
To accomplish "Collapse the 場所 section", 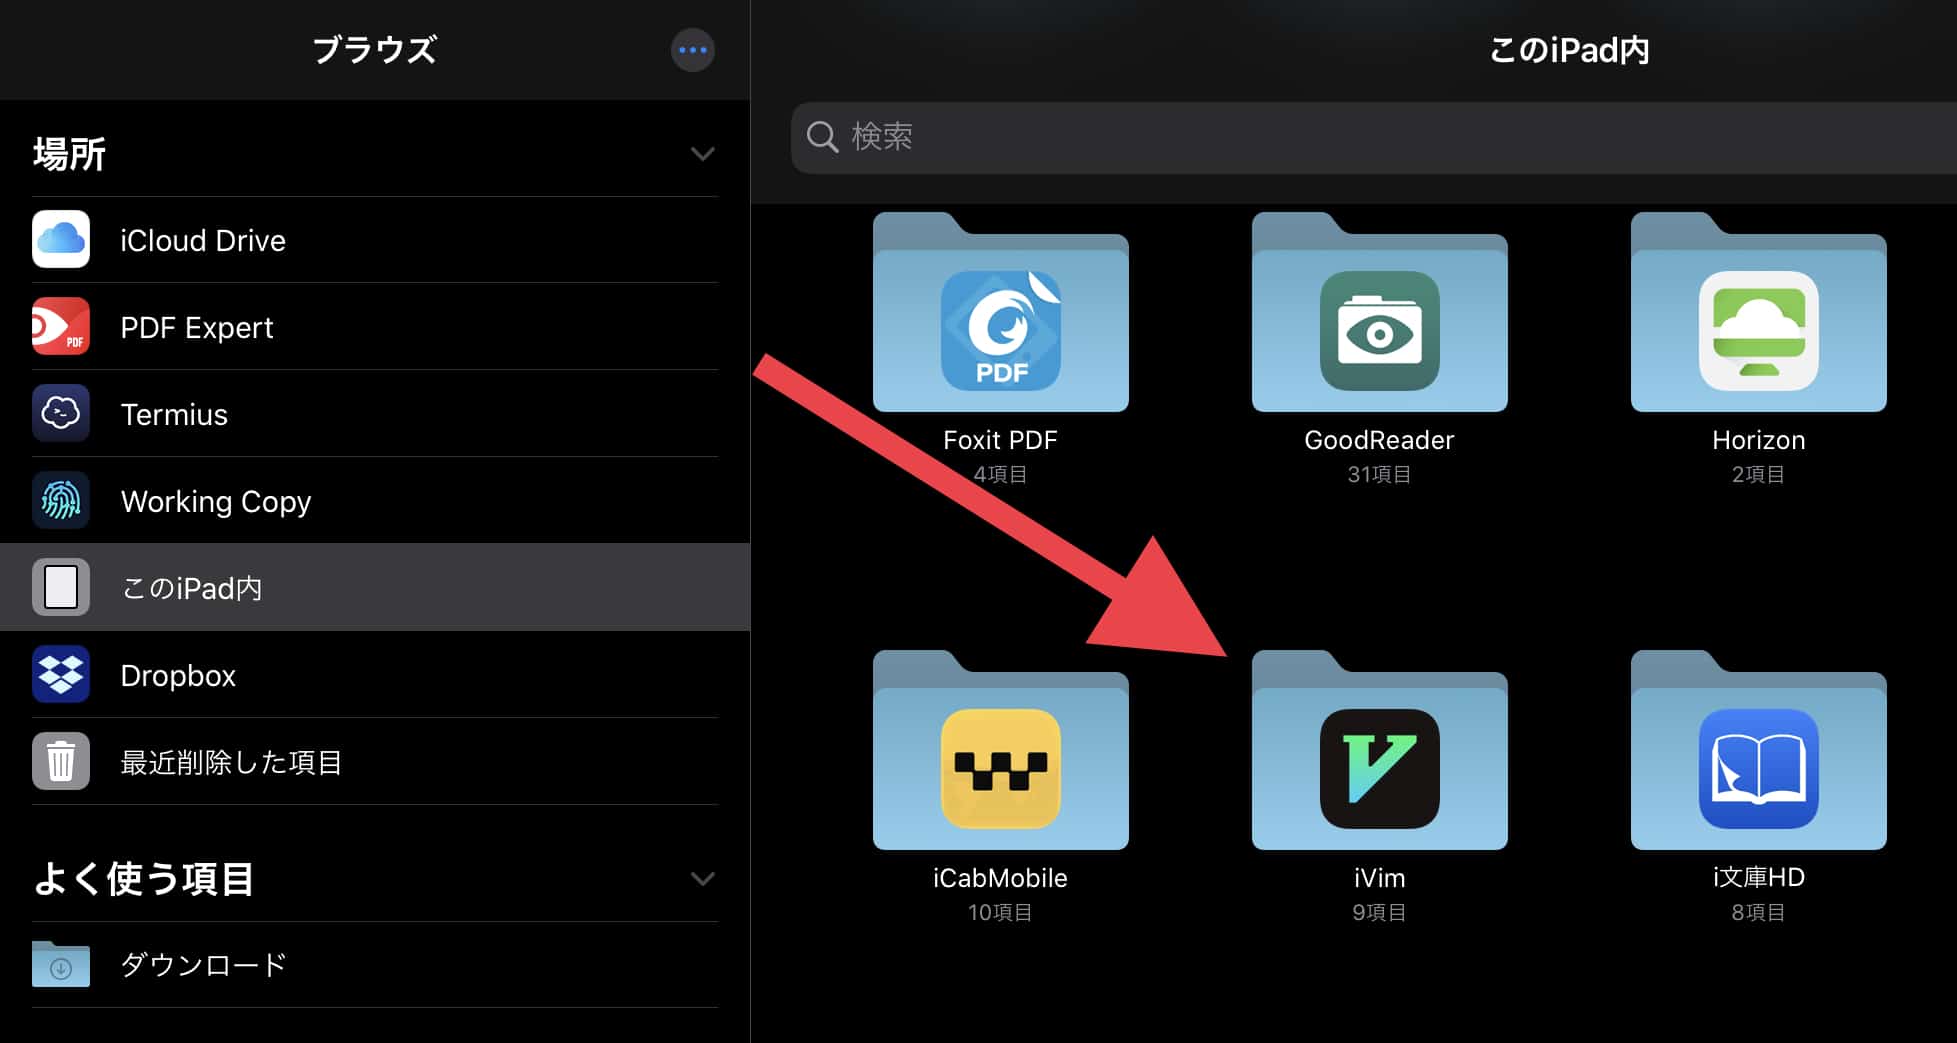I will 703,153.
